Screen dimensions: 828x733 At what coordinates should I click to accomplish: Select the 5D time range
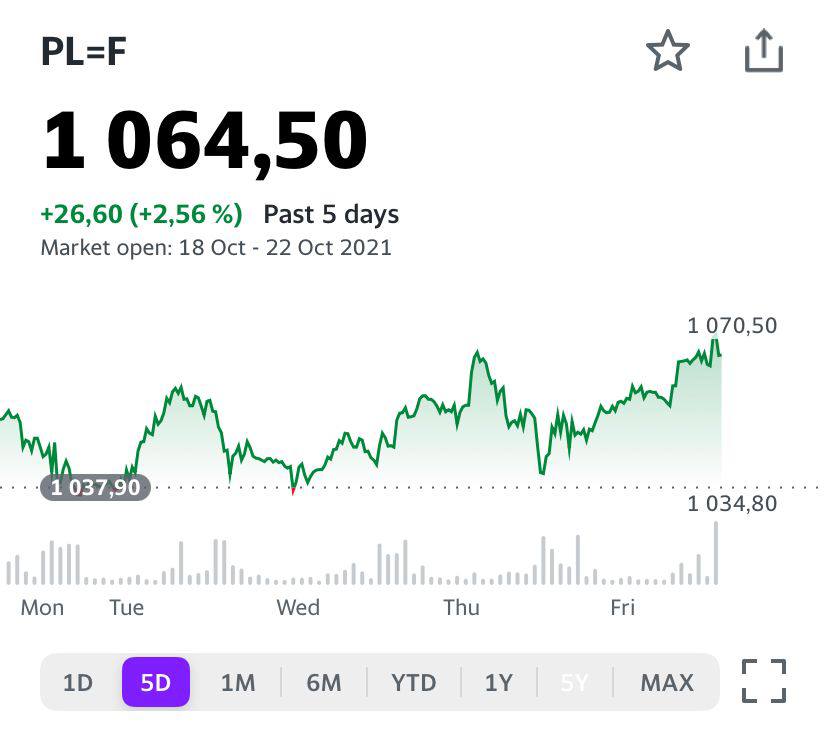tap(156, 683)
